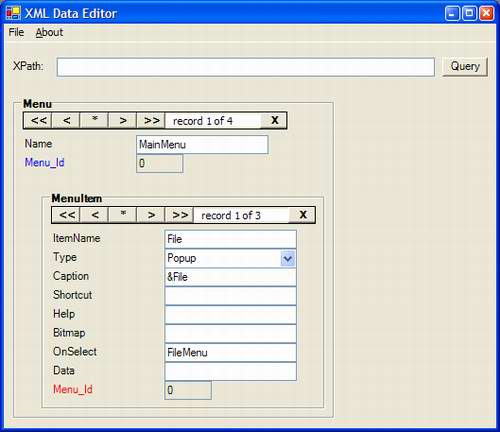Jump to last Menu record
Viewport: 500px width, 432px height.
point(151,120)
